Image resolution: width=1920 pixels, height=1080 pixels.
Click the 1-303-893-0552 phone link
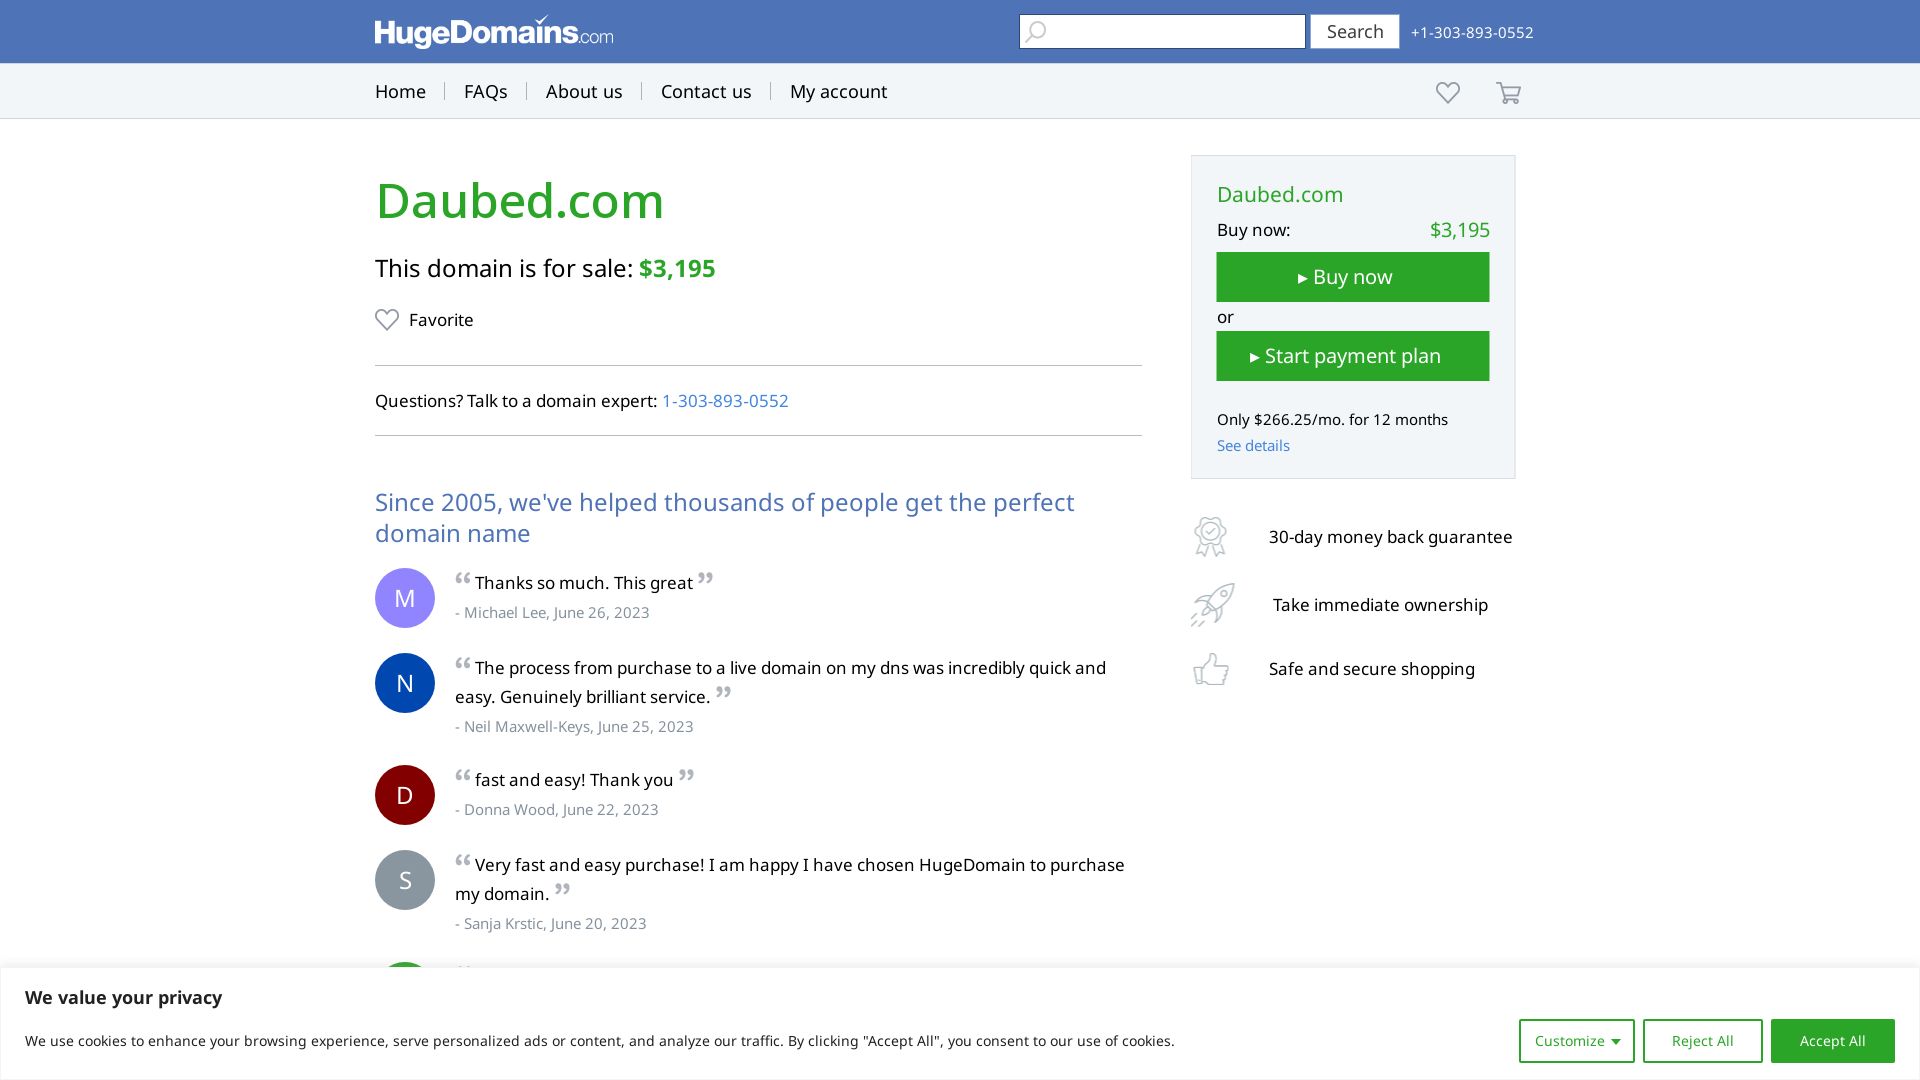(x=724, y=401)
